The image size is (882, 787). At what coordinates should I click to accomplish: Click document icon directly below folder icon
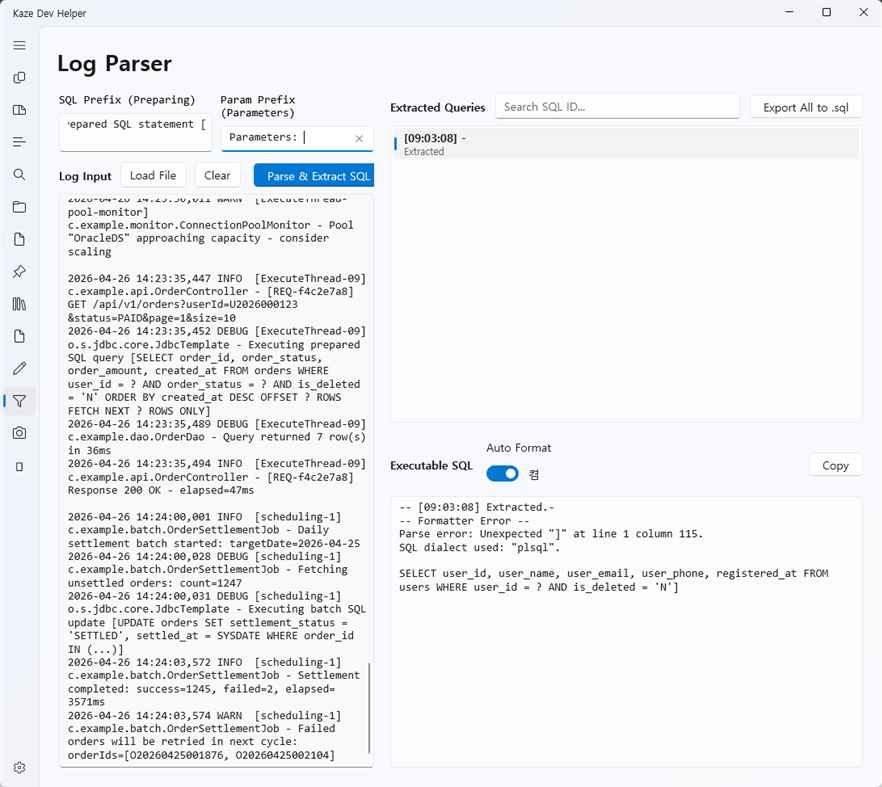[20, 240]
